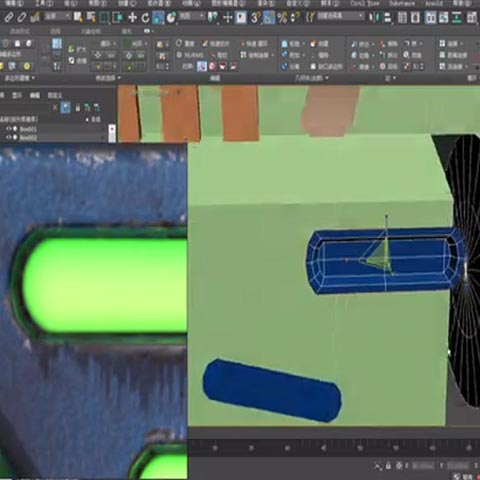Click the highlighted constraint icon in Edit panel
The image size is (480, 480).
pos(202,66)
